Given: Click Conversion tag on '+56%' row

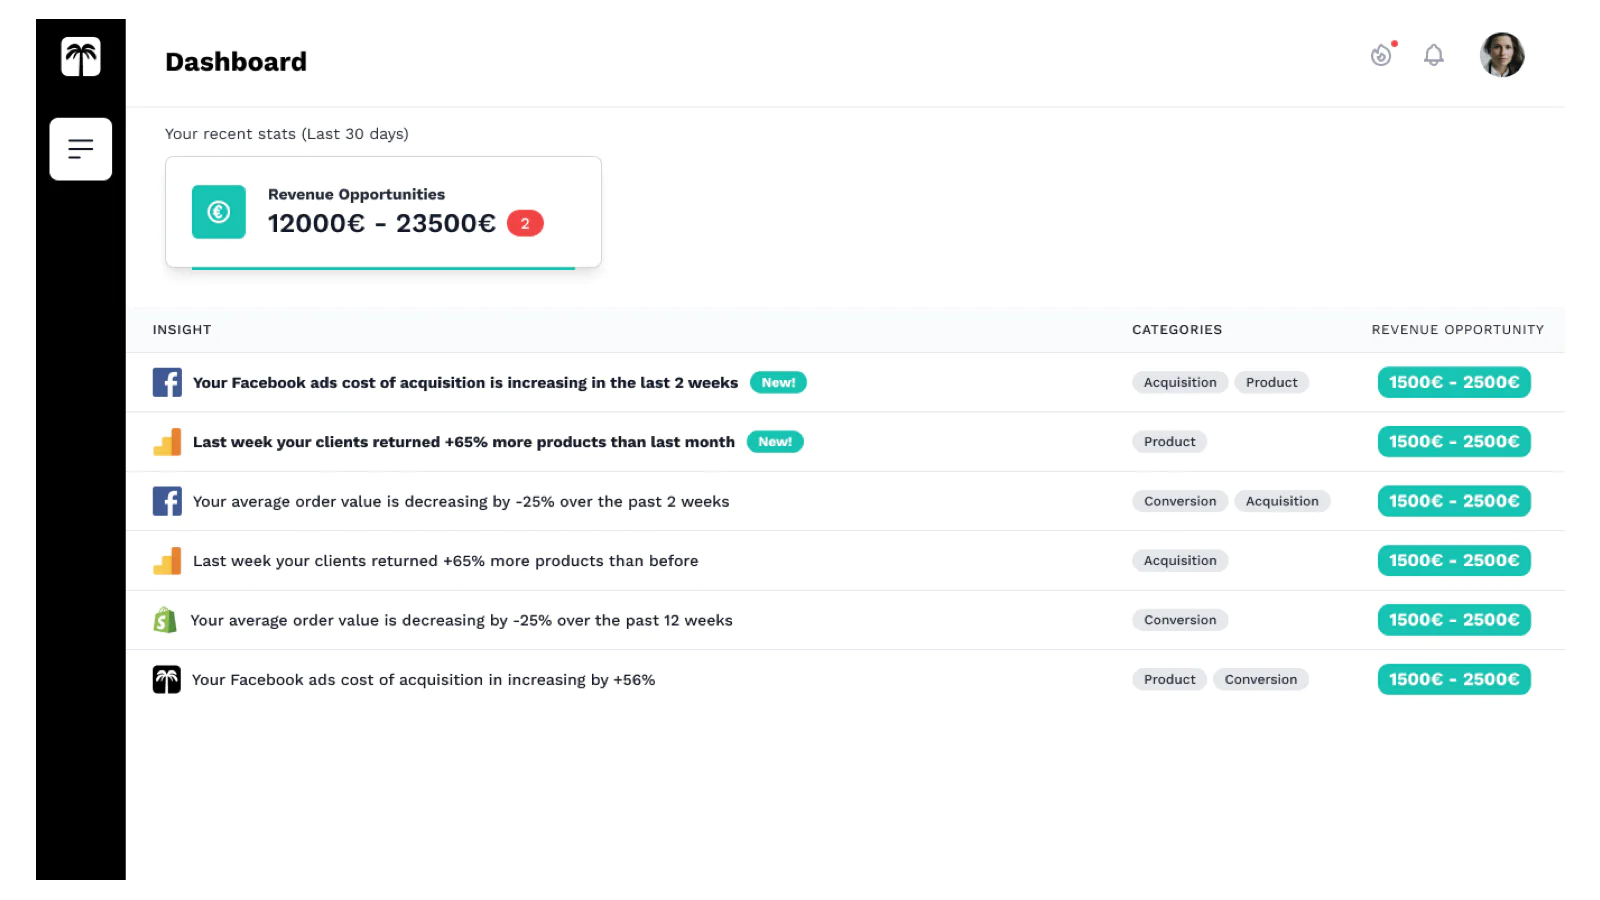Looking at the screenshot, I should (x=1260, y=680).
